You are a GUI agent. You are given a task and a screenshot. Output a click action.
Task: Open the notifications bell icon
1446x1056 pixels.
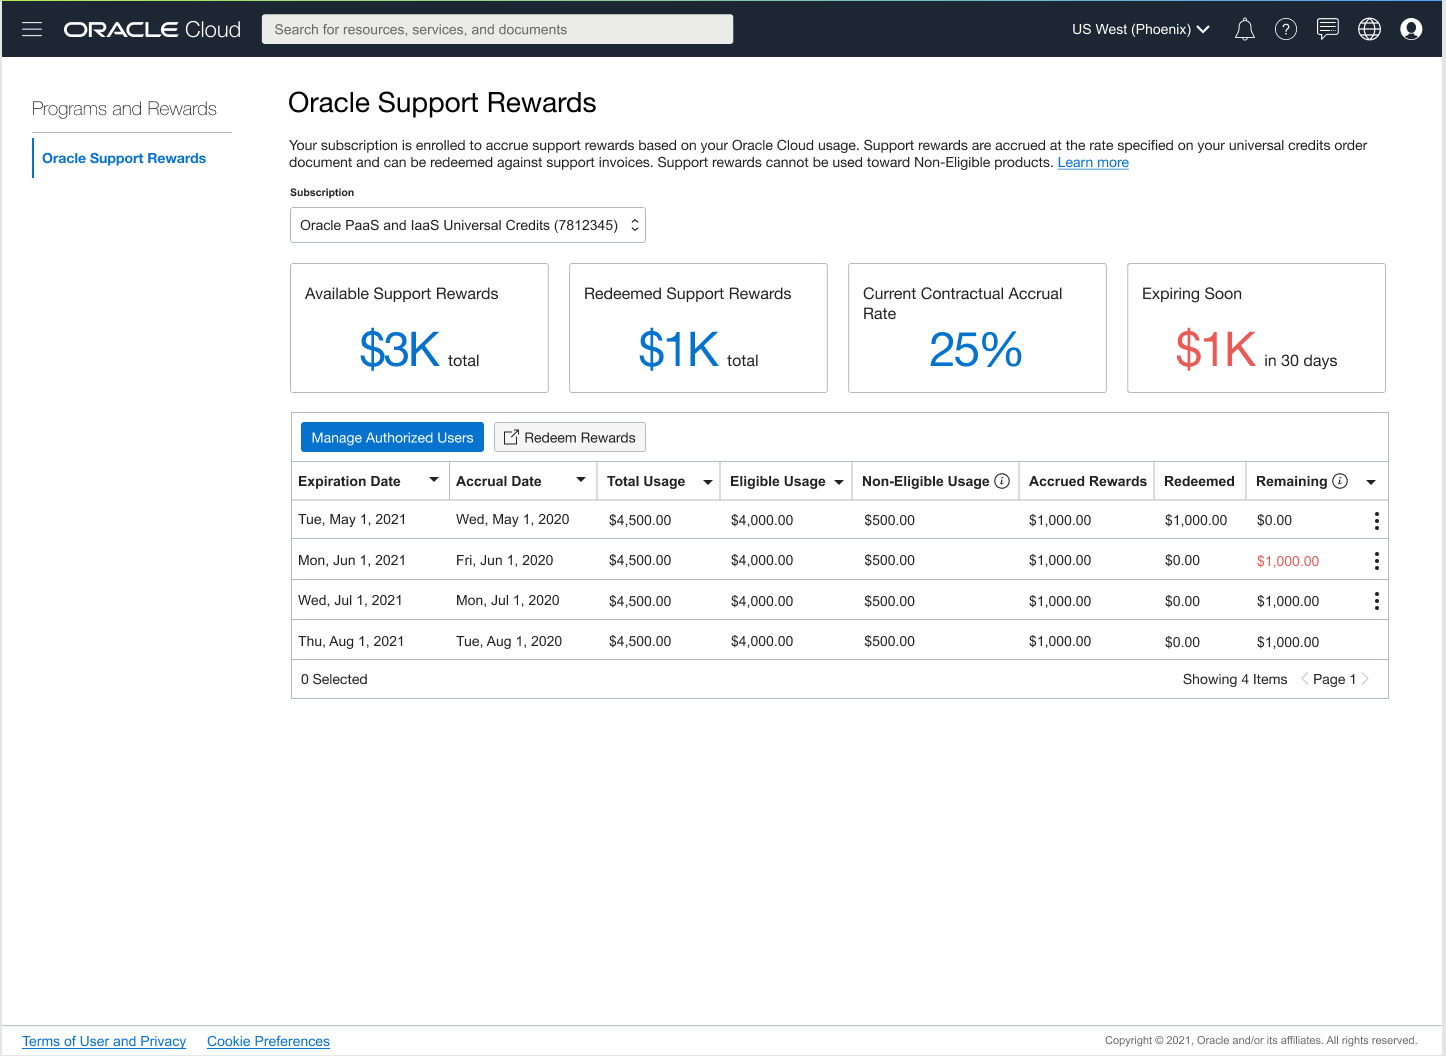pos(1244,29)
